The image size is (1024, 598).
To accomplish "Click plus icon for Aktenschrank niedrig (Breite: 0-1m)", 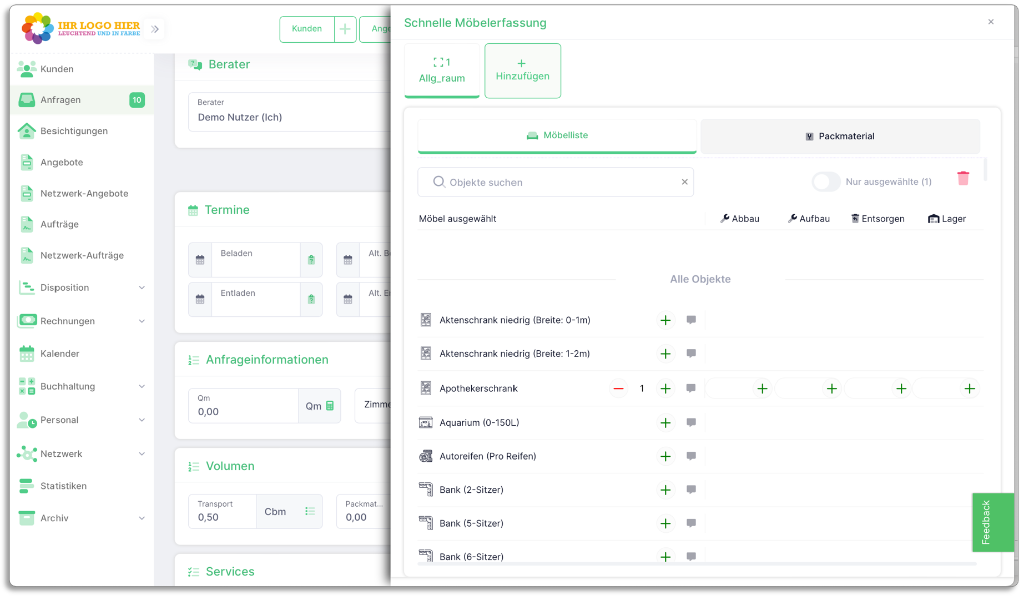I will pyautogui.click(x=665, y=321).
